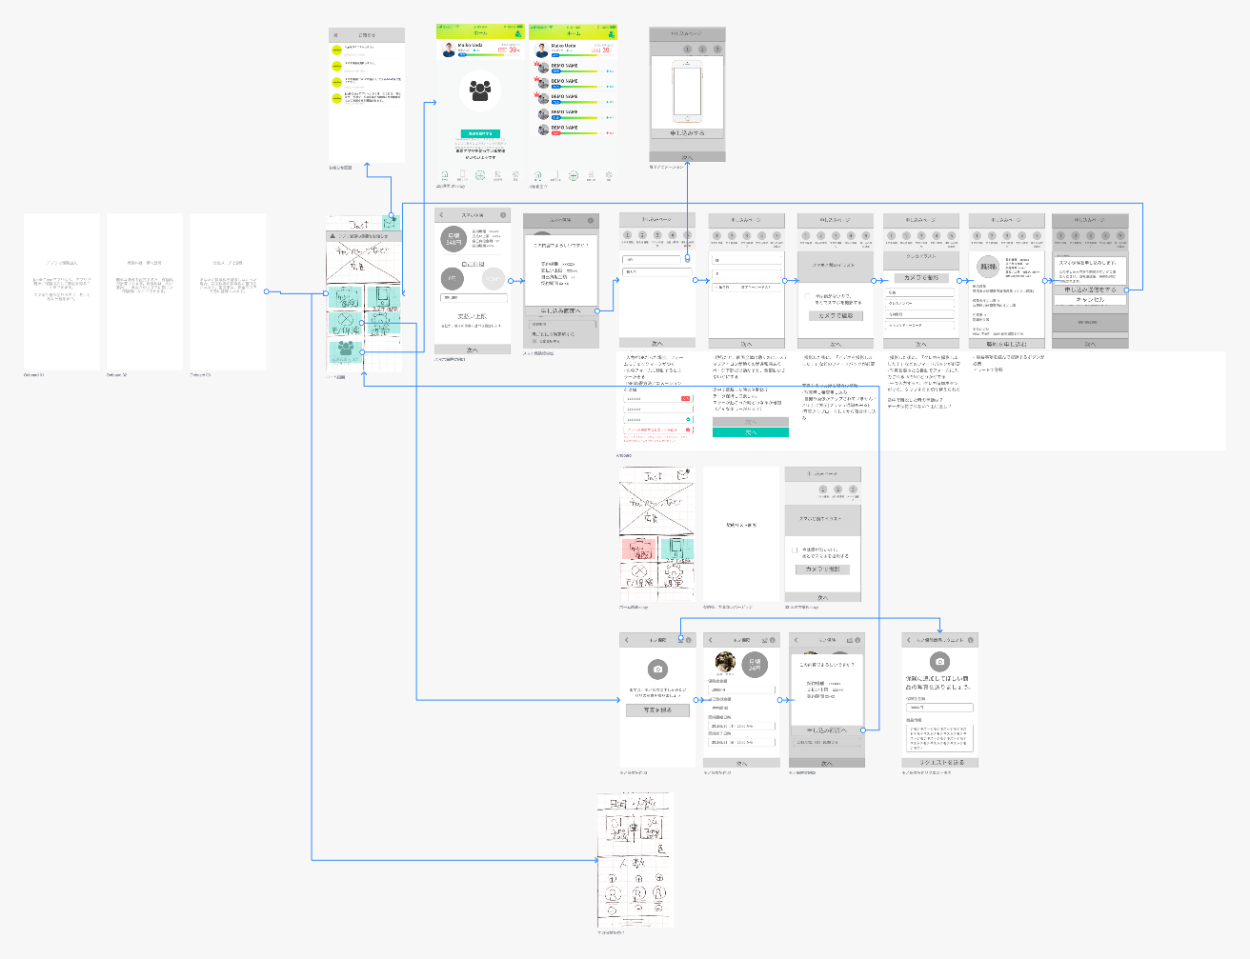Click the first input field in first 申し込みページ
1250x959 pixels.
(653, 260)
